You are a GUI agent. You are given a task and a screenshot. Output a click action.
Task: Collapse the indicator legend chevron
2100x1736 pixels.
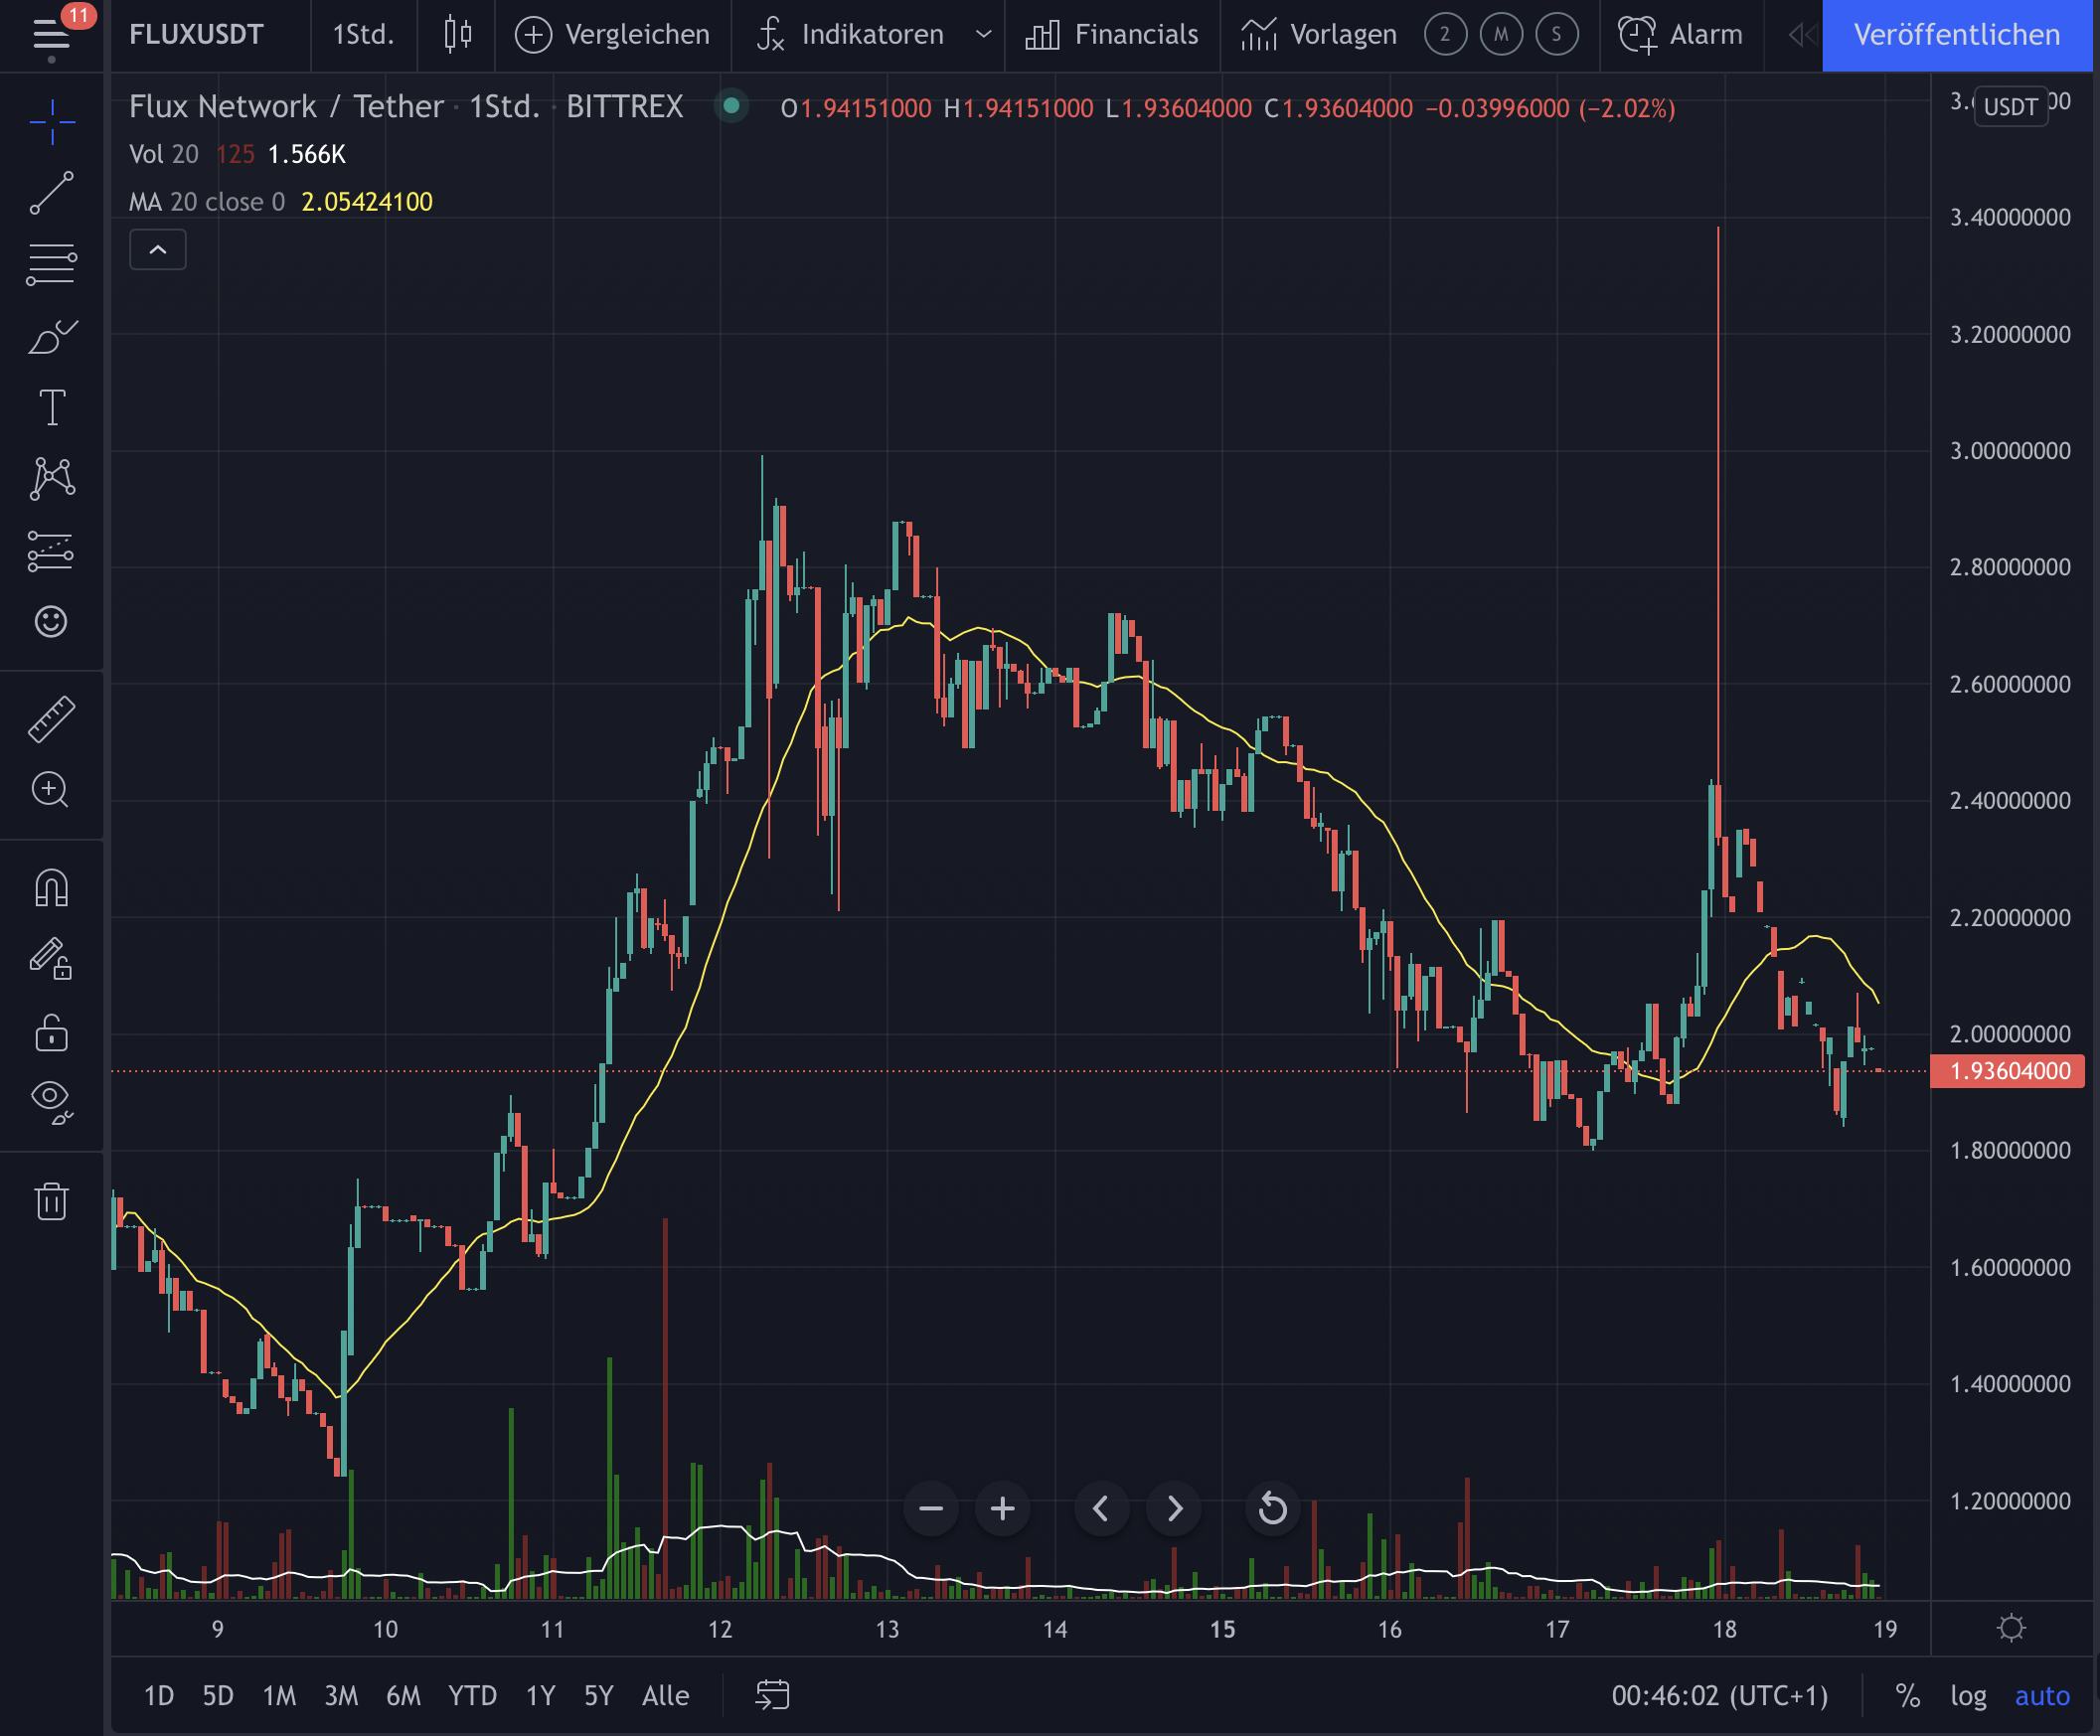[158, 250]
